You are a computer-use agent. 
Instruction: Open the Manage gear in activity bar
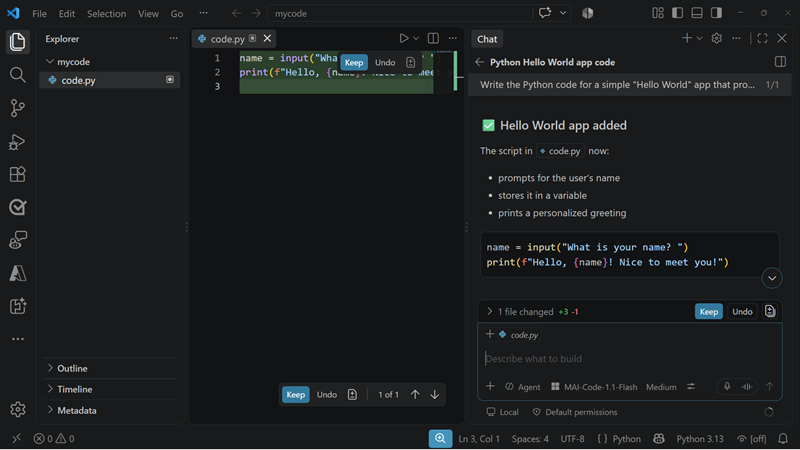click(17, 409)
